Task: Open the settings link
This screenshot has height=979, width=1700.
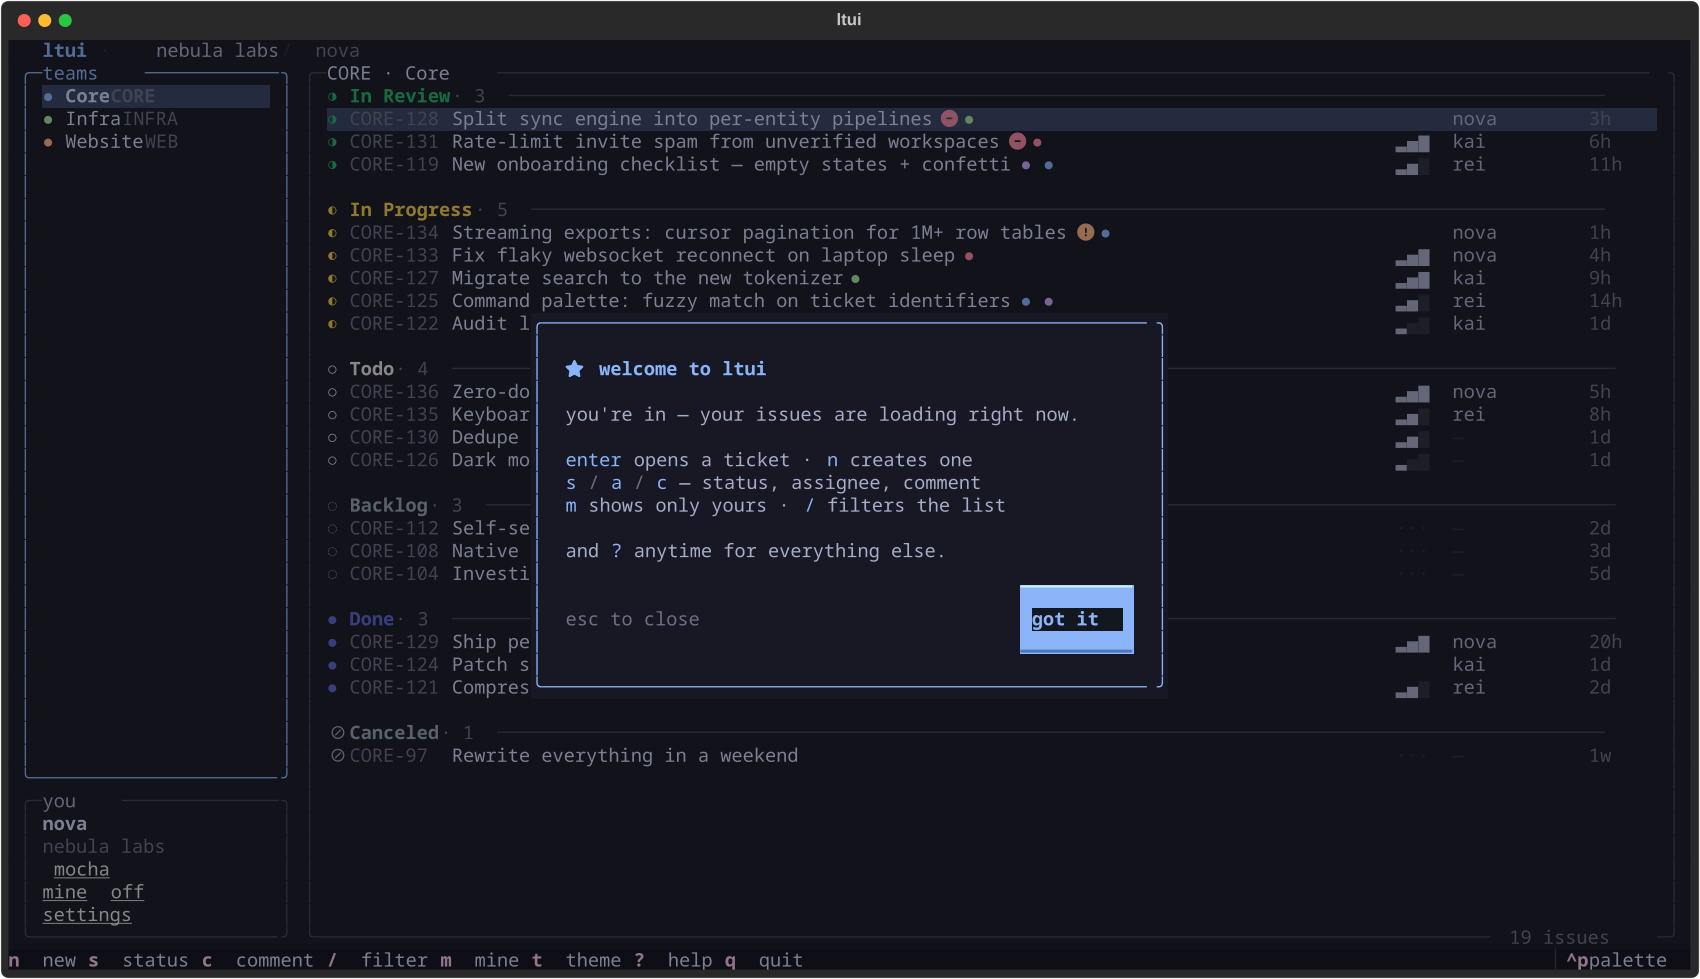Action: coord(87,915)
